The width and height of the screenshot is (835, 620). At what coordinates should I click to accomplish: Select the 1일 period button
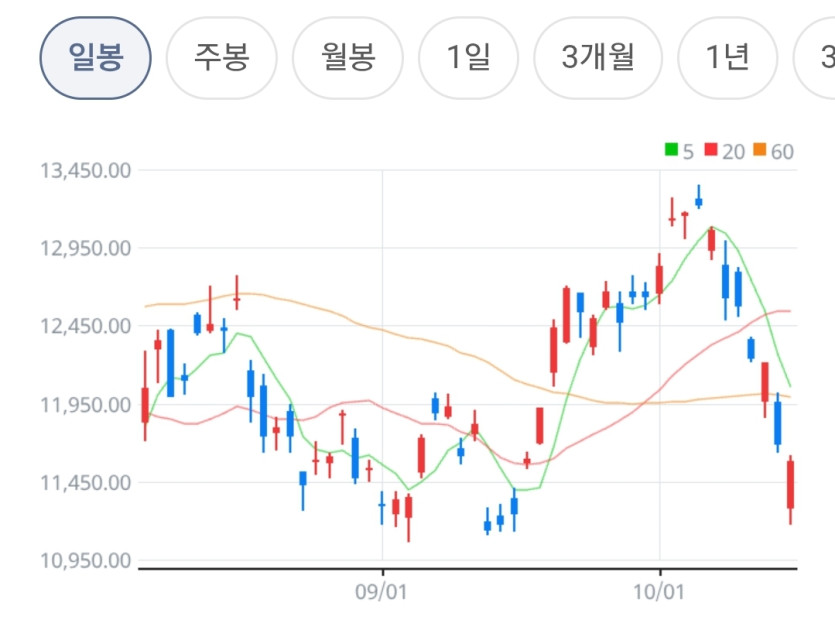coord(469,58)
